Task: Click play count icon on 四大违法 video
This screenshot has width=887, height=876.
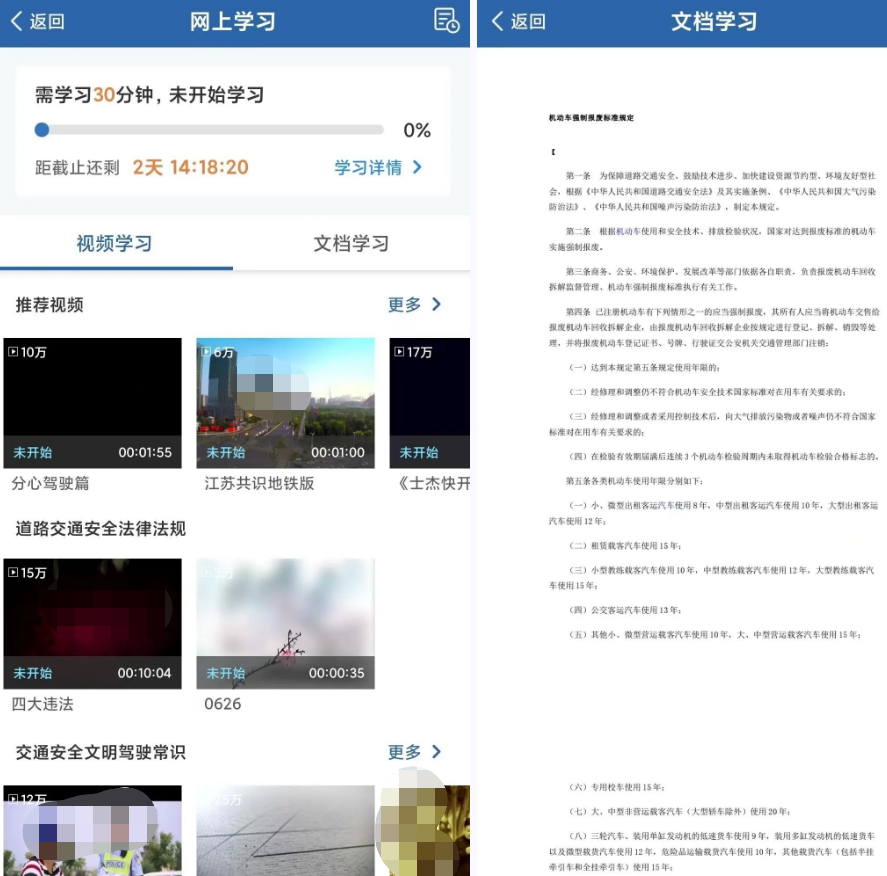Action: 13,573
